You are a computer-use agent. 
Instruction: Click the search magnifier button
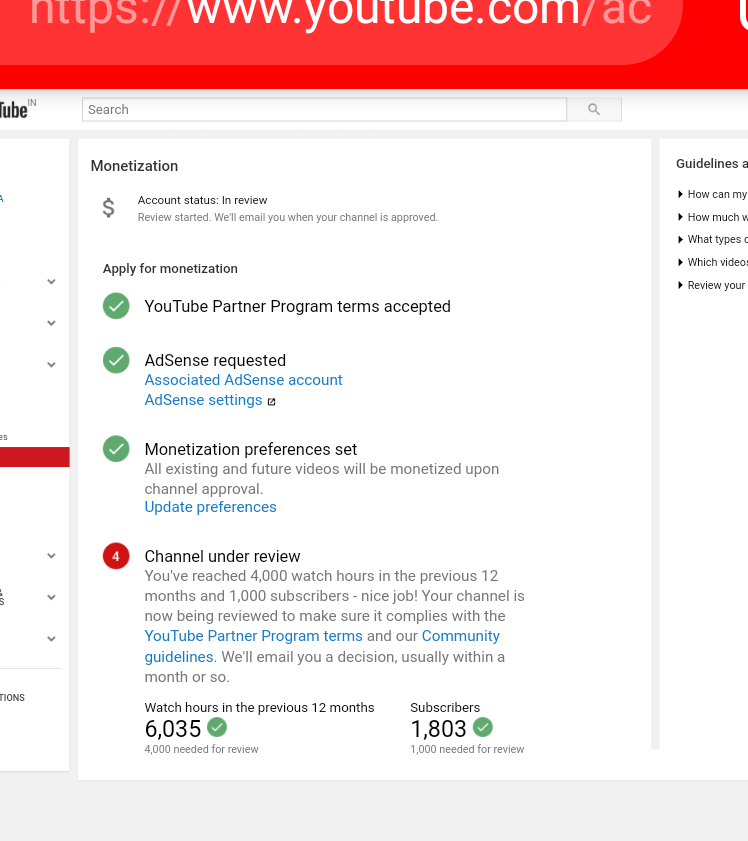point(594,109)
